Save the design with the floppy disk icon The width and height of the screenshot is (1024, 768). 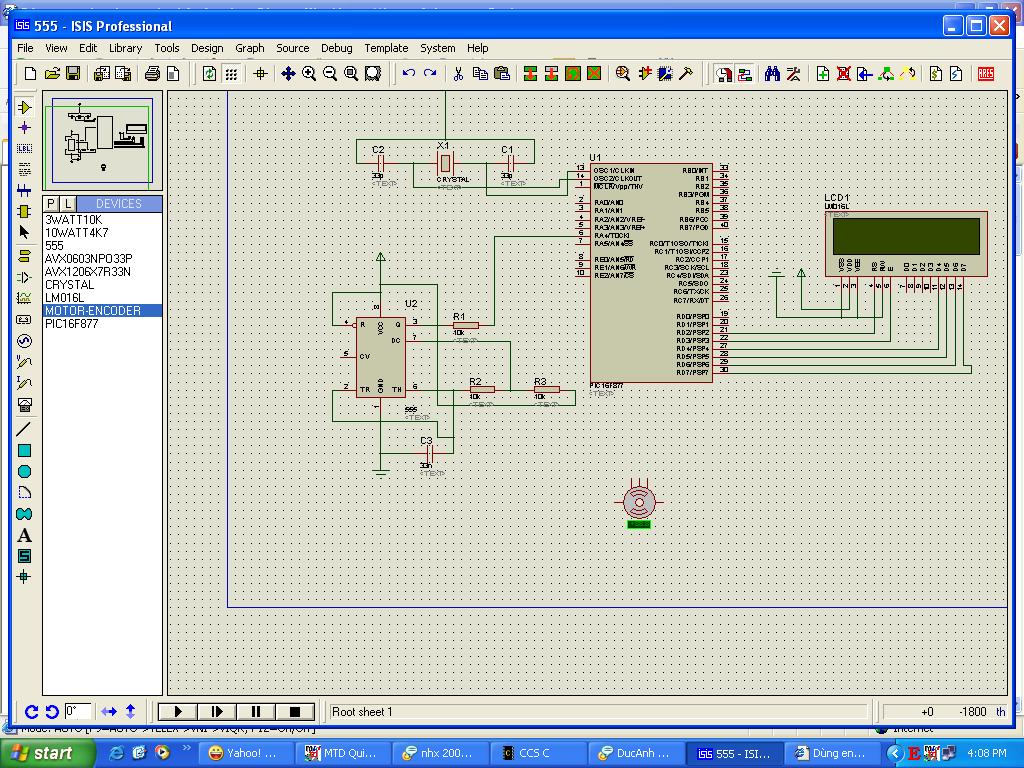73,74
